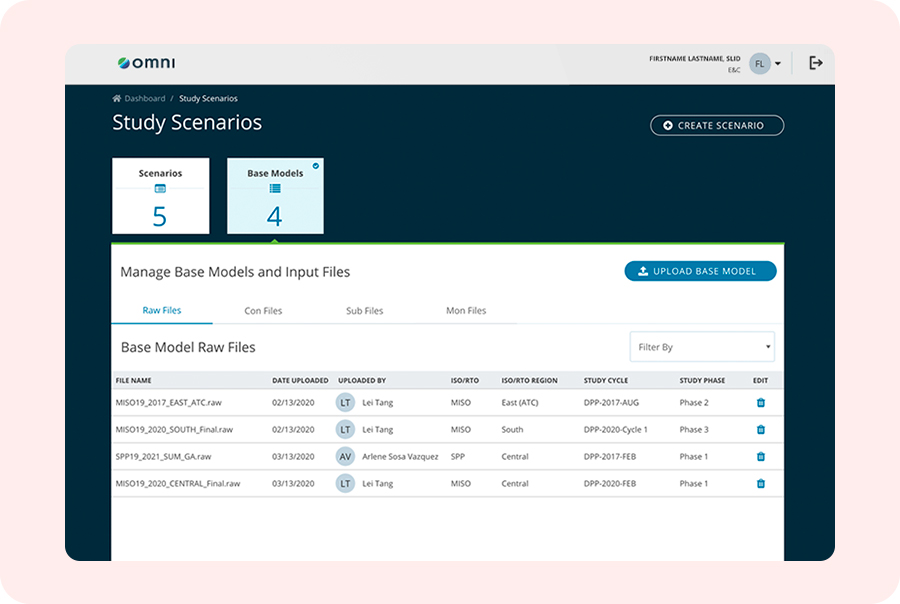Open the FL user avatar
This screenshot has height=604, width=900.
pyautogui.click(x=759, y=64)
